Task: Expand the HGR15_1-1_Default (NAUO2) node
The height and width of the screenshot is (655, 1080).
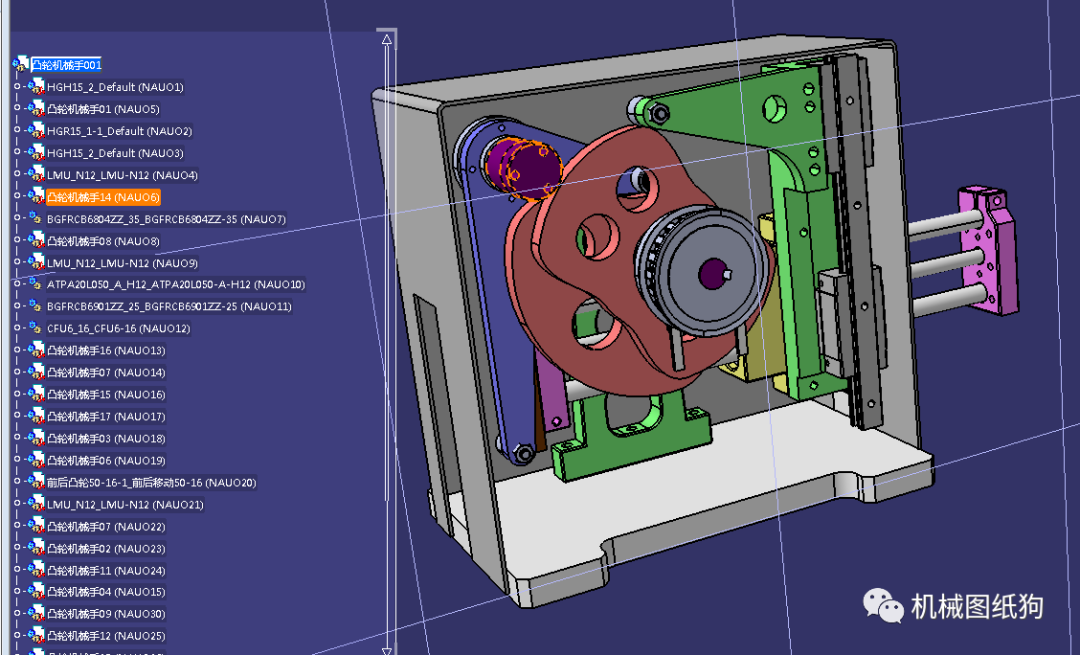Action: point(17,131)
